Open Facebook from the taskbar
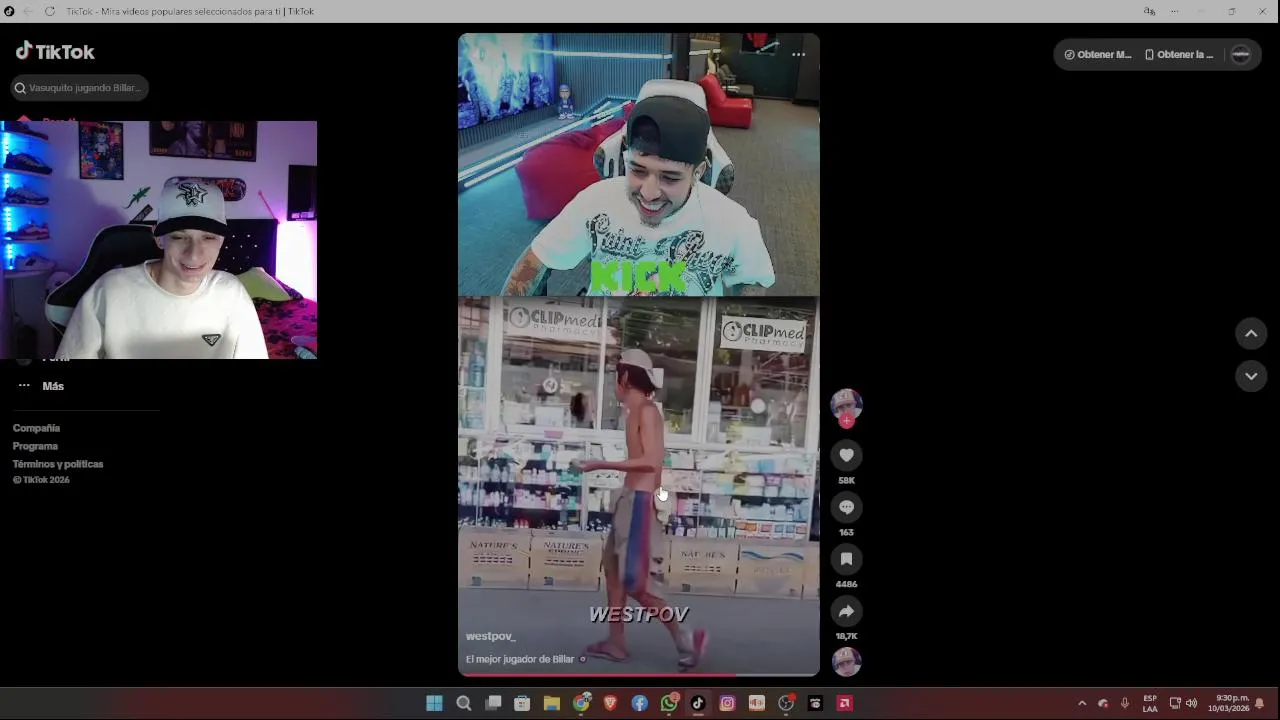1280x720 pixels. [639, 703]
